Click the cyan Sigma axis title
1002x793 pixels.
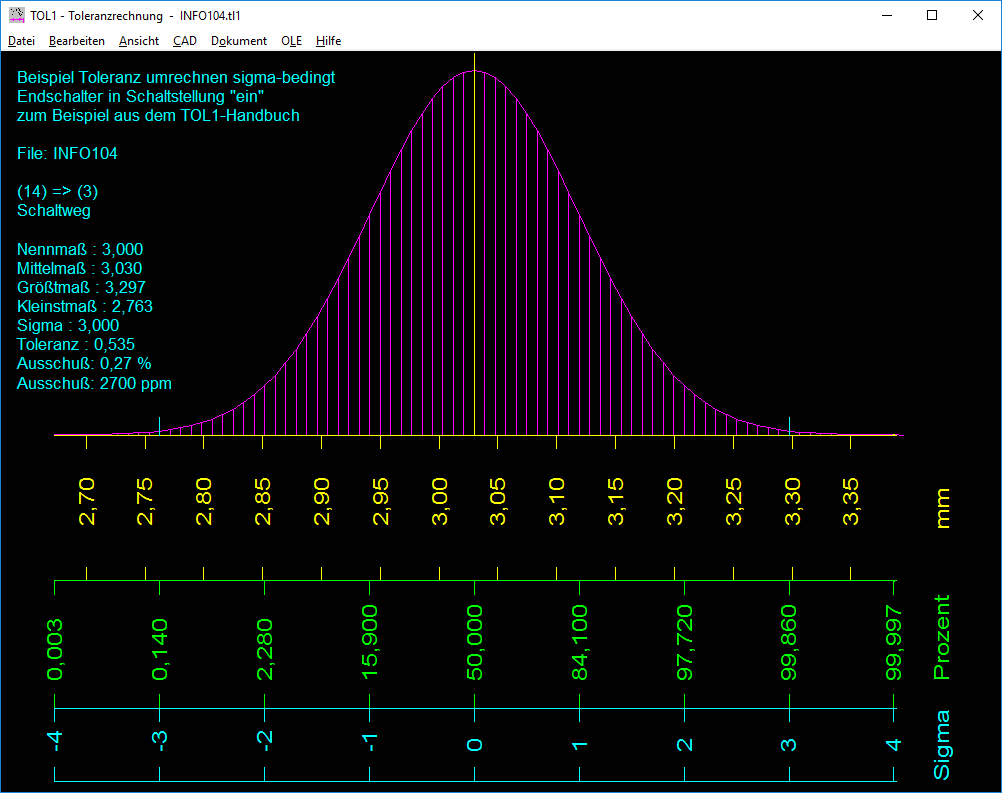coord(941,745)
